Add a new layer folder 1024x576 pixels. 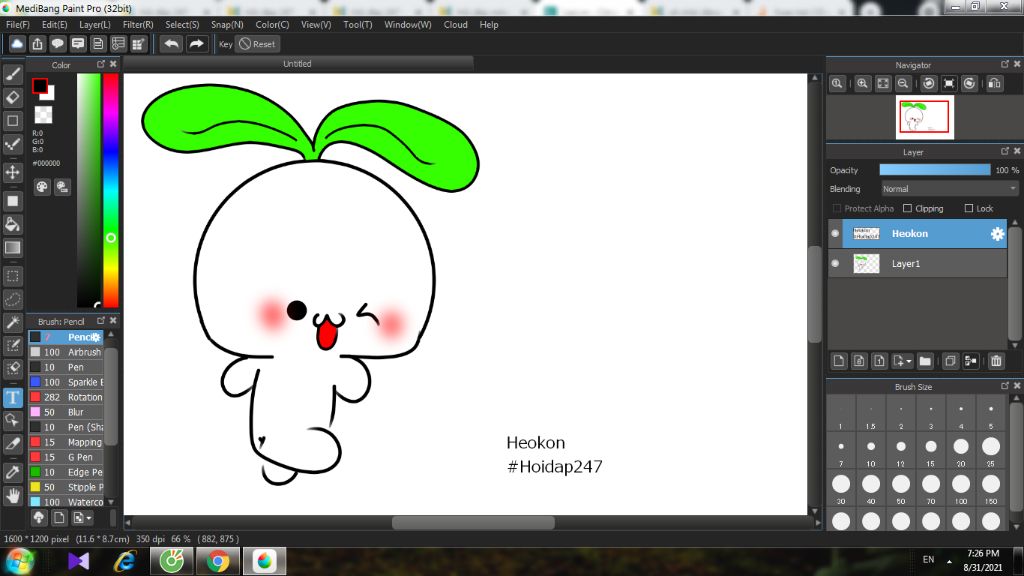[x=925, y=361]
